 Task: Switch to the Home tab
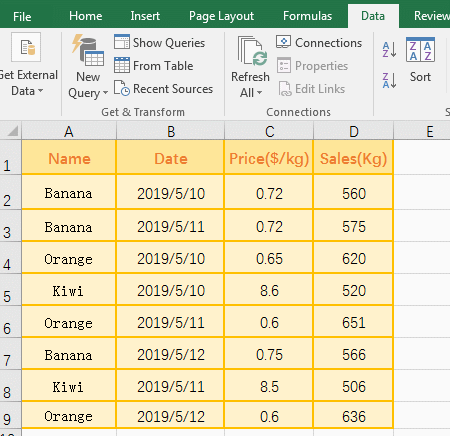(x=85, y=16)
